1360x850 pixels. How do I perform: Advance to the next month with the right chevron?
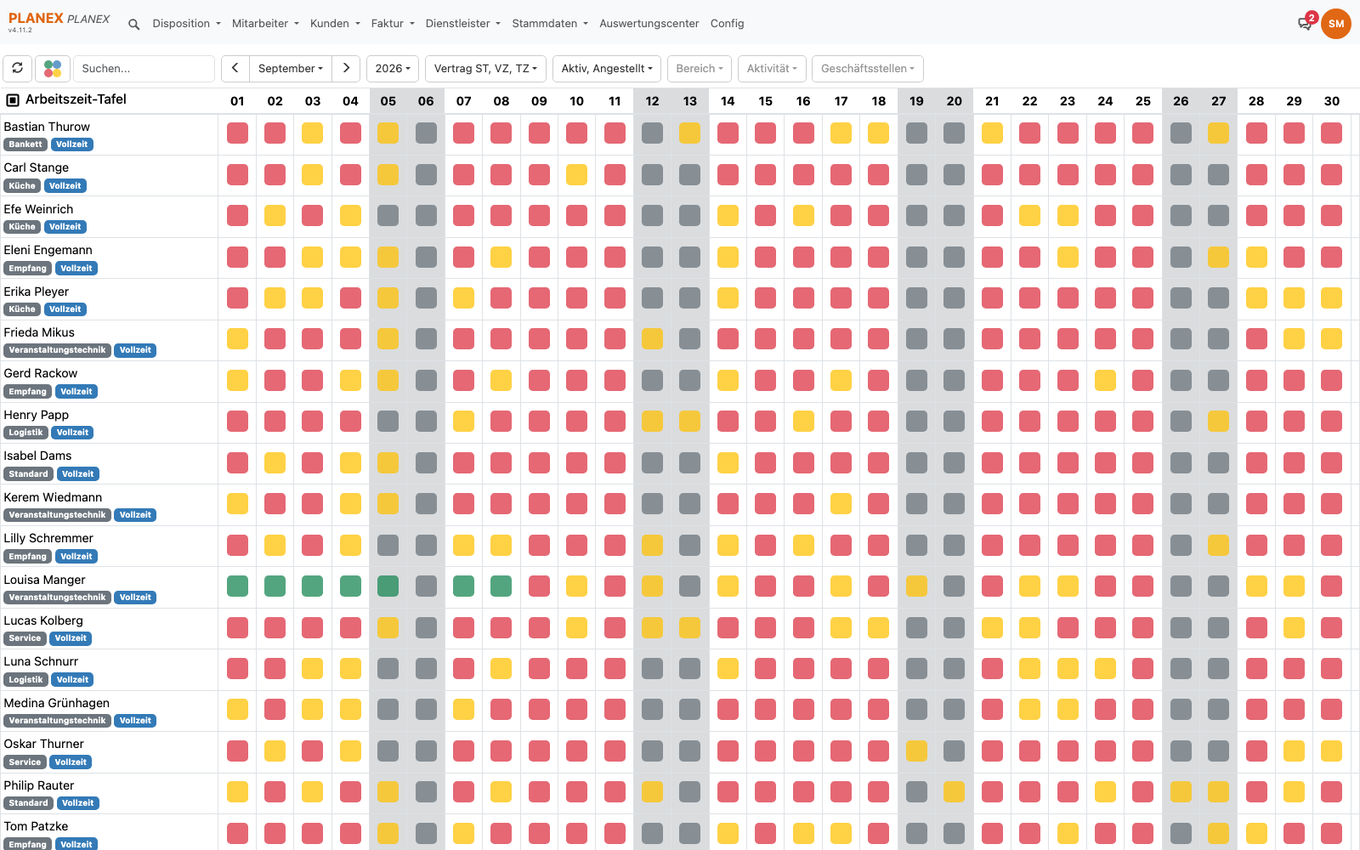pyautogui.click(x=346, y=69)
